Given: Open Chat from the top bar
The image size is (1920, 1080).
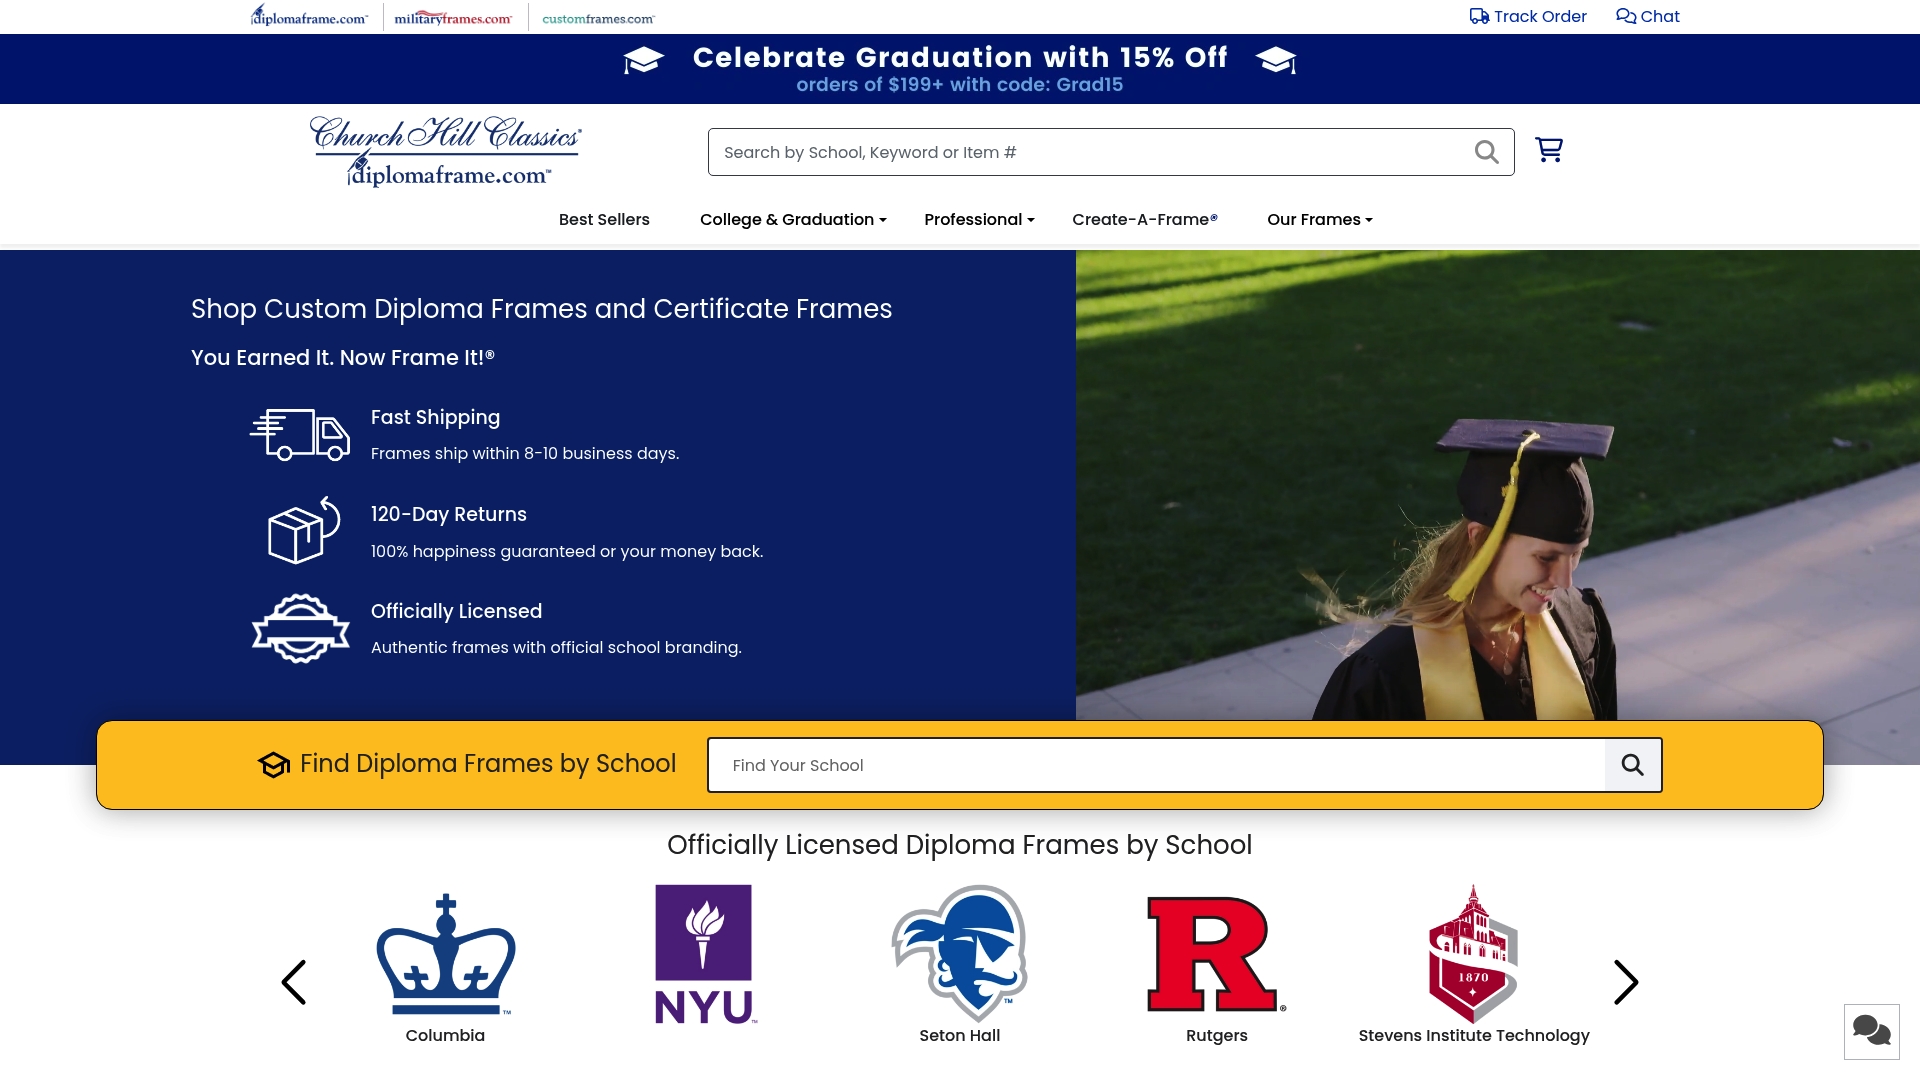Looking at the screenshot, I should click(x=1648, y=16).
